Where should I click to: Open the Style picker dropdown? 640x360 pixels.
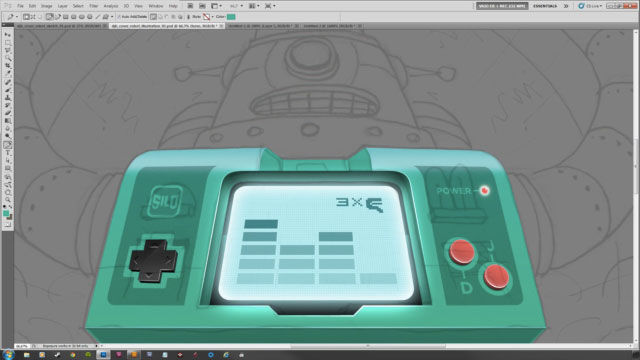click(212, 17)
